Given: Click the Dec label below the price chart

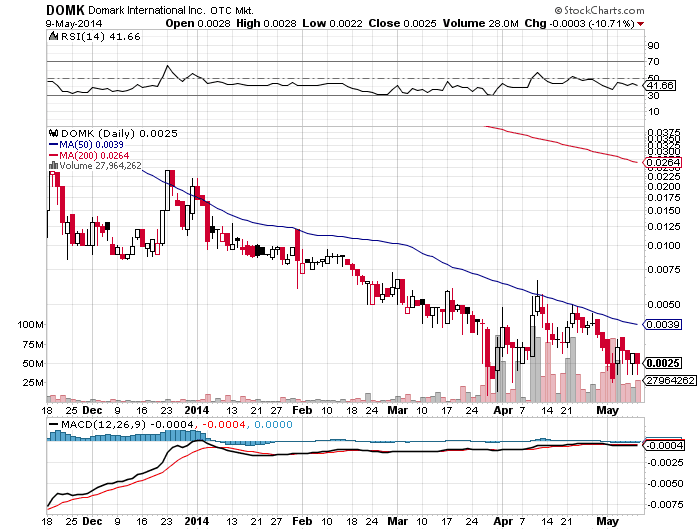Looking at the screenshot, I should point(92,410).
